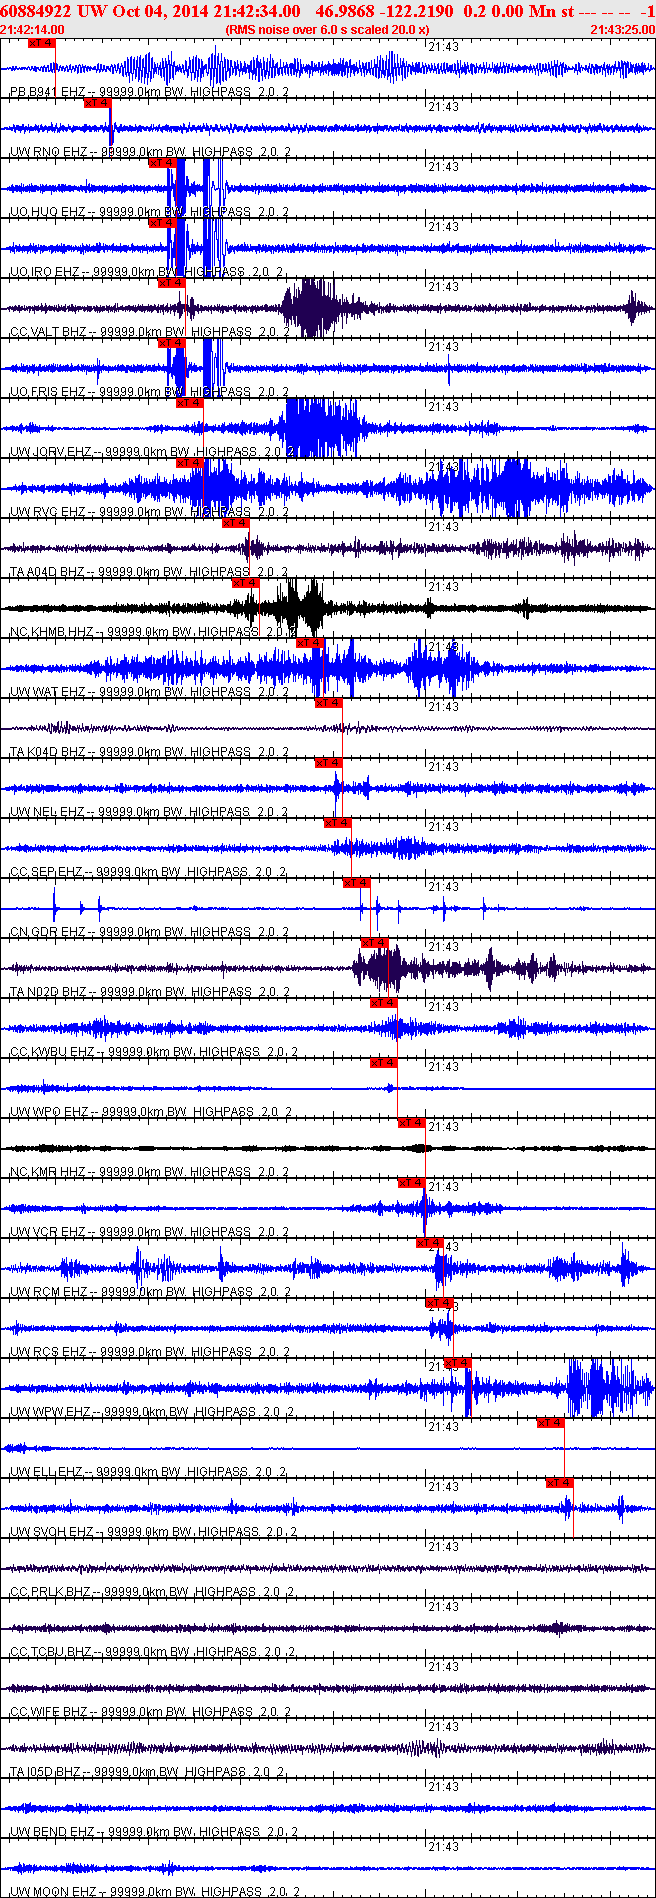Viewport: 656px width, 1898px height.
Task: Click the red pick flag on CC.VALT trace
Action: pyautogui.click(x=172, y=283)
